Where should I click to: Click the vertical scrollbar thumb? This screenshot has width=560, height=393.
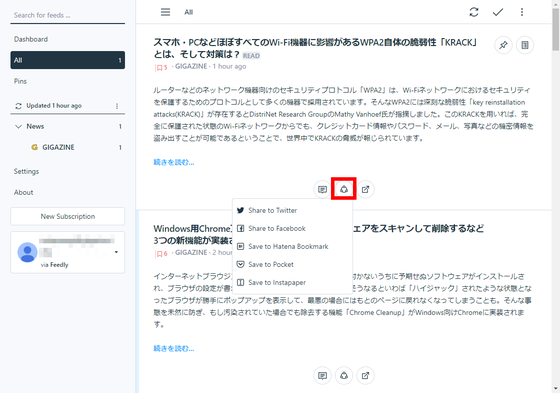point(556,29)
